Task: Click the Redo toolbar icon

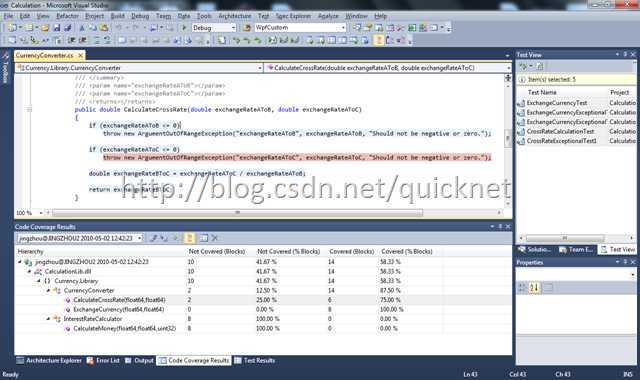Action: (x=135, y=28)
